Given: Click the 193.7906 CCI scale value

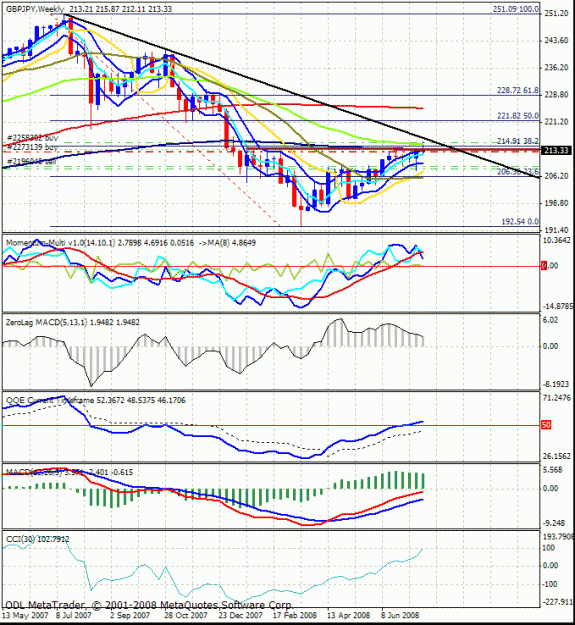Looking at the screenshot, I should [x=558, y=537].
